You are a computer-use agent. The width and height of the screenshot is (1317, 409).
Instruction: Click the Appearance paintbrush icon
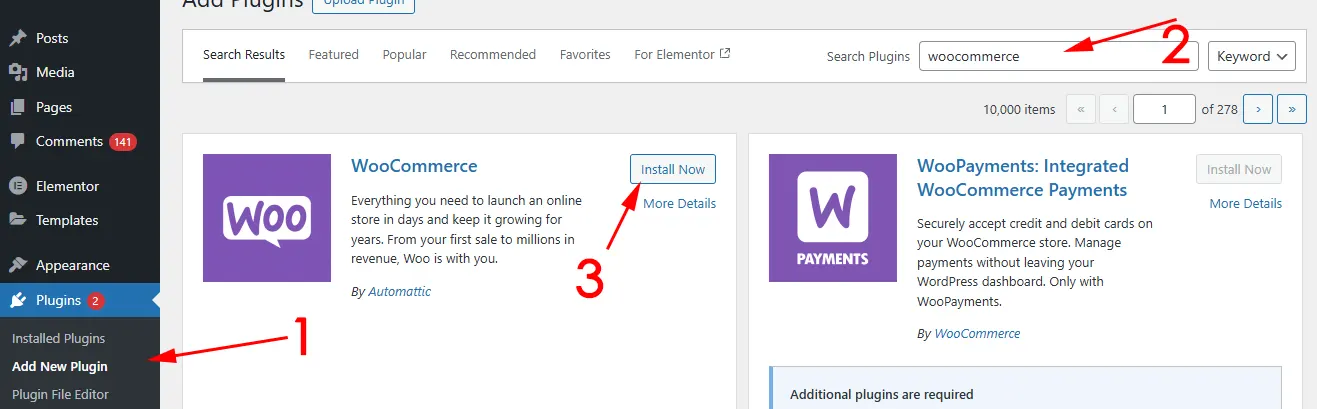[x=18, y=265]
